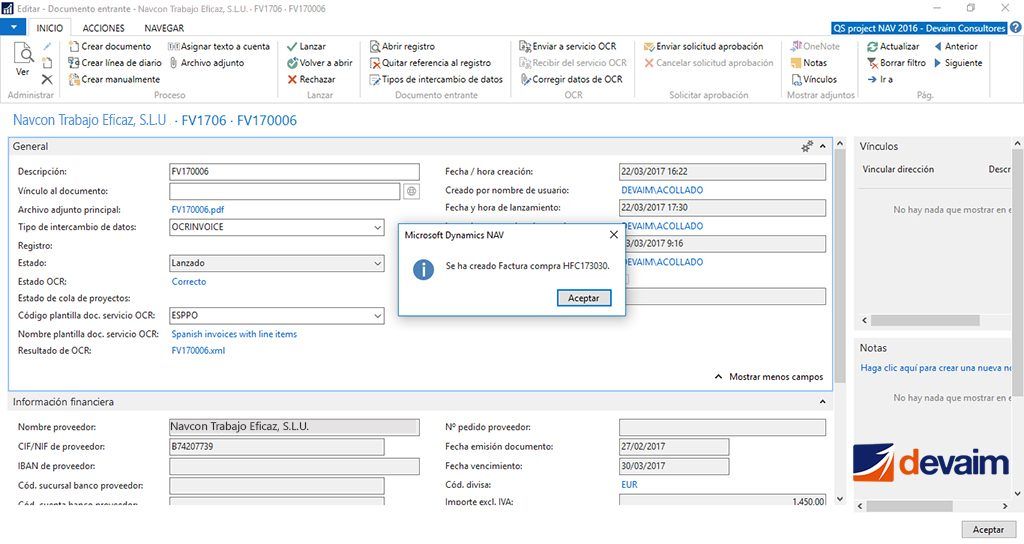
Task: Click the DEVAIM\ACOLLADO creator user link
Action: click(x=662, y=190)
